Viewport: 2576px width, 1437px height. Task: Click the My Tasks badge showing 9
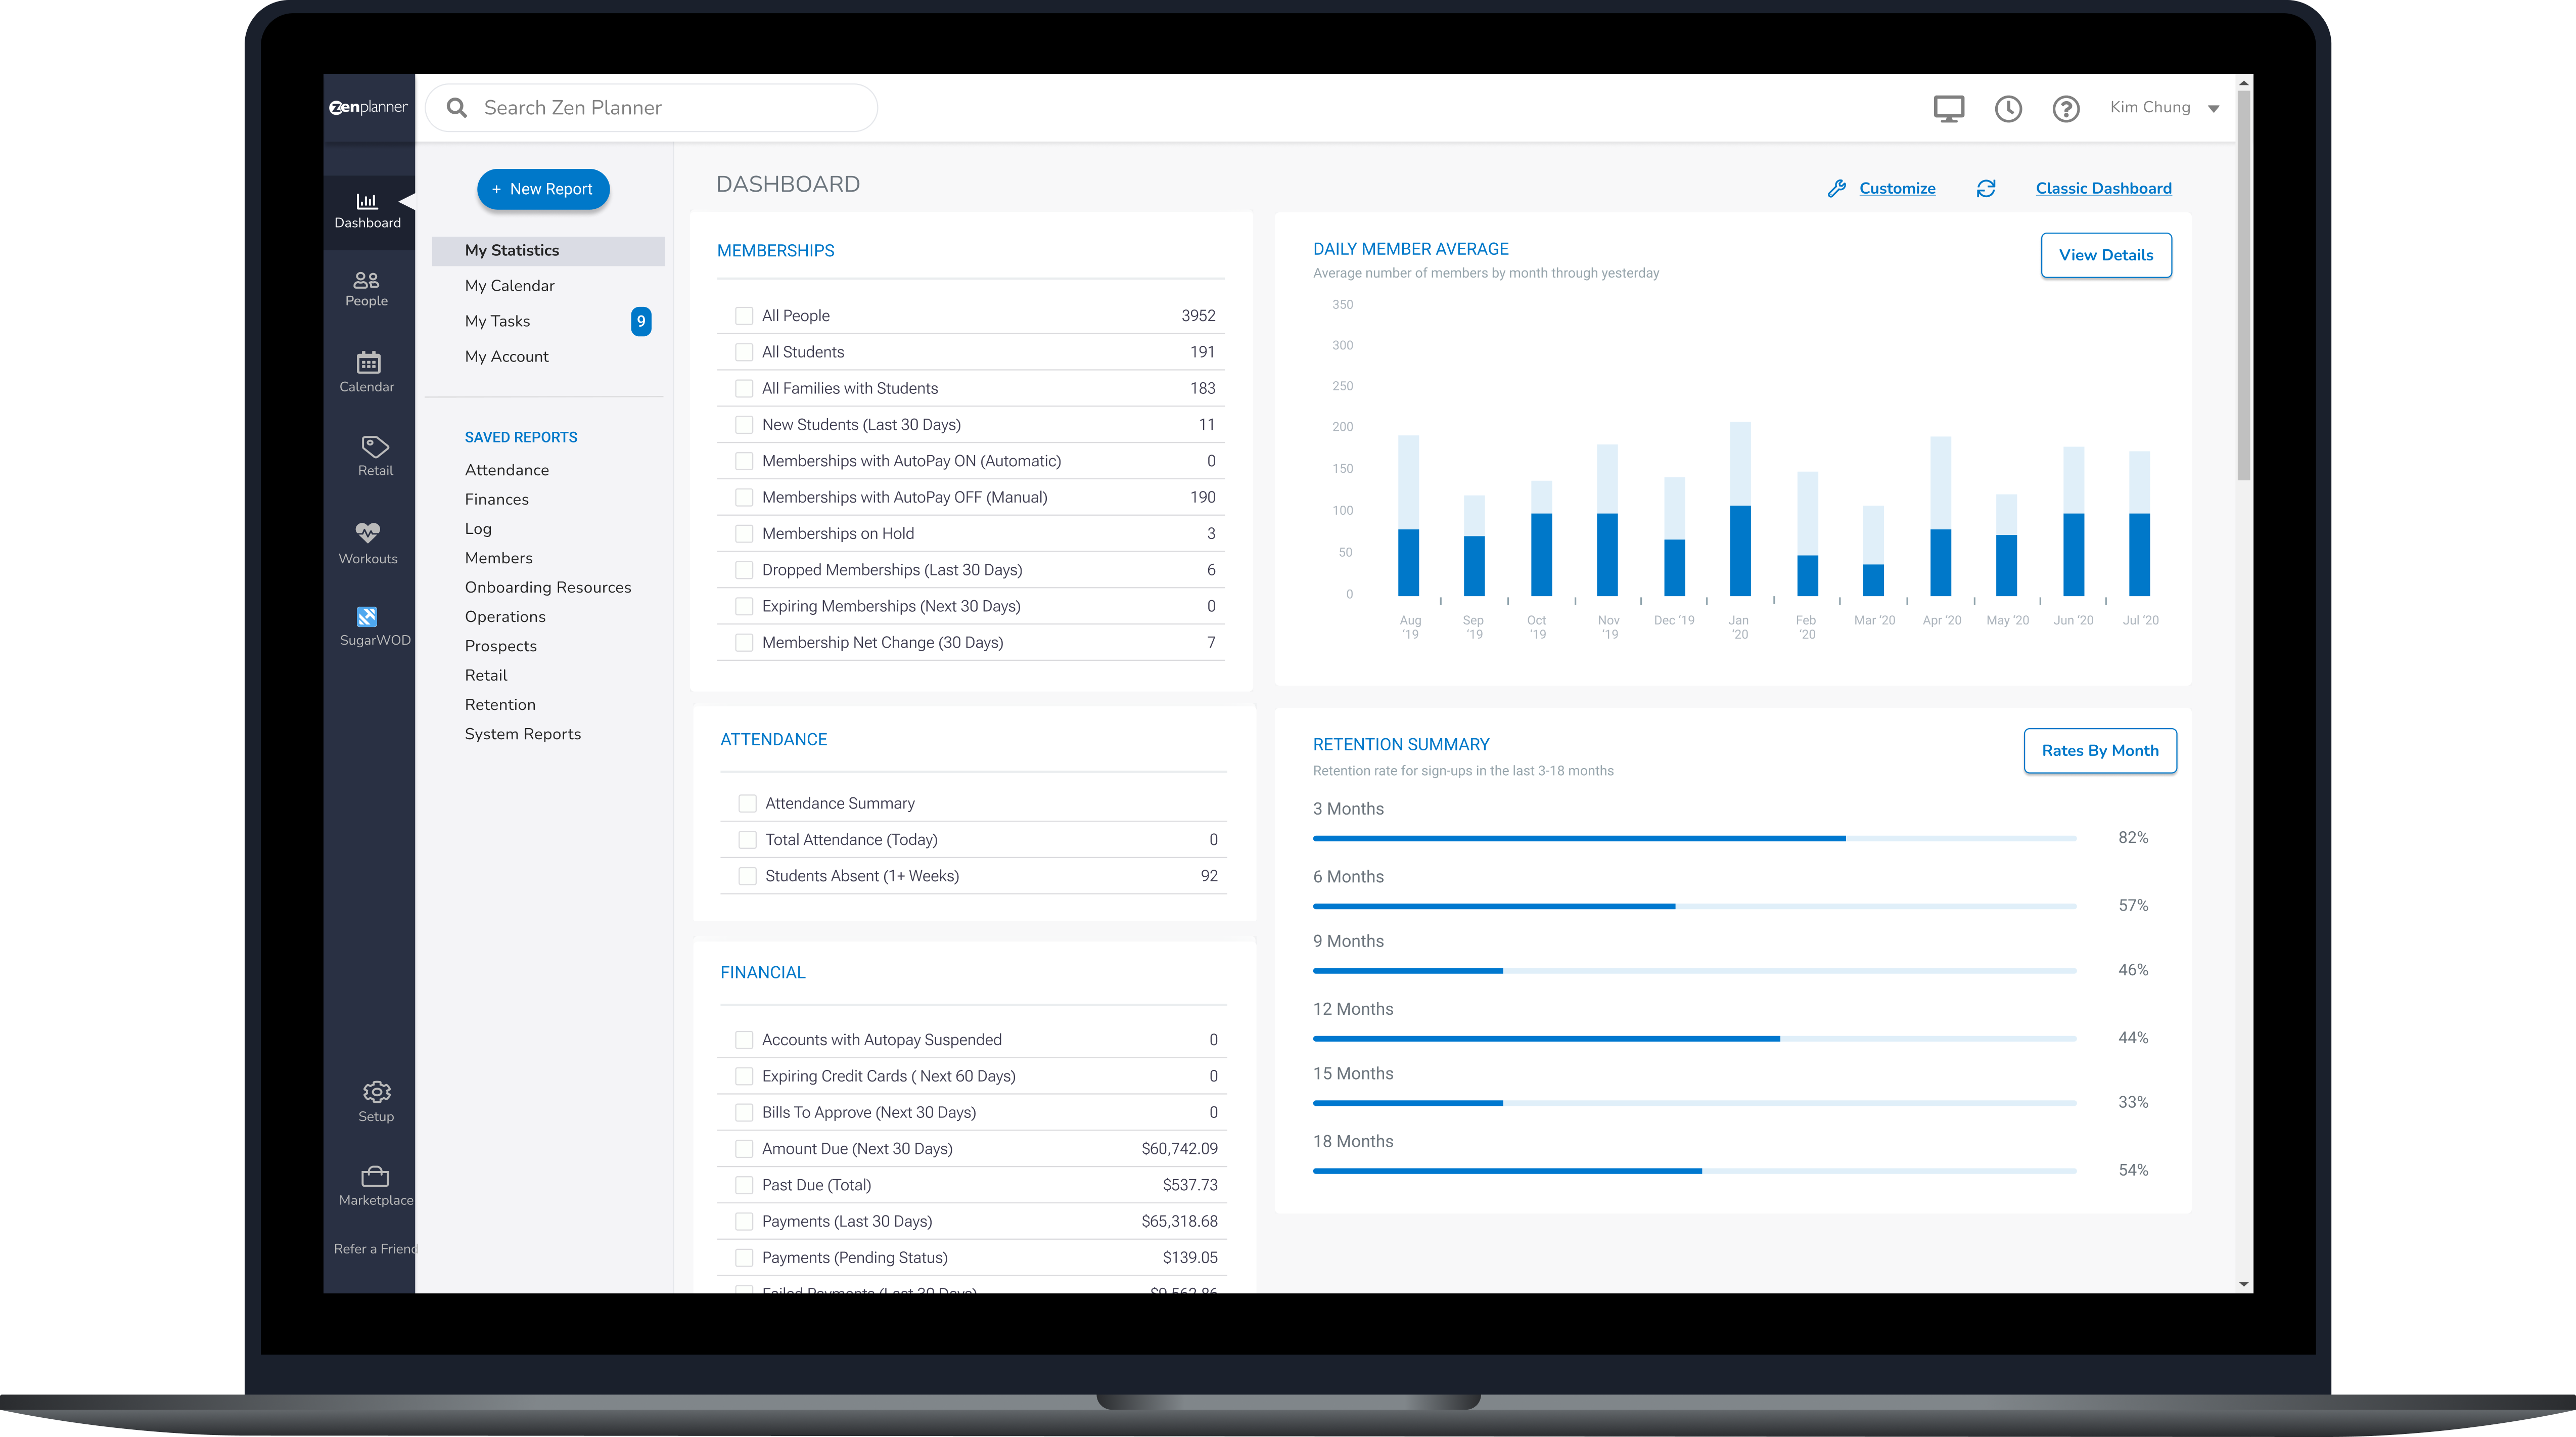click(x=641, y=321)
